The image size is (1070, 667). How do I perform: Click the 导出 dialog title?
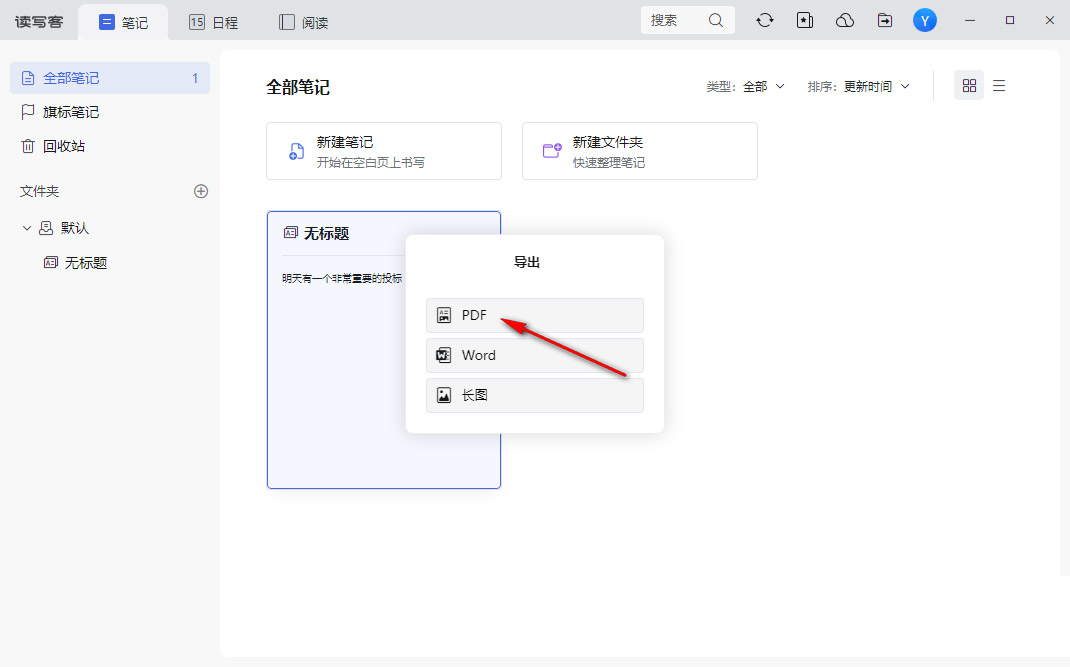(527, 262)
